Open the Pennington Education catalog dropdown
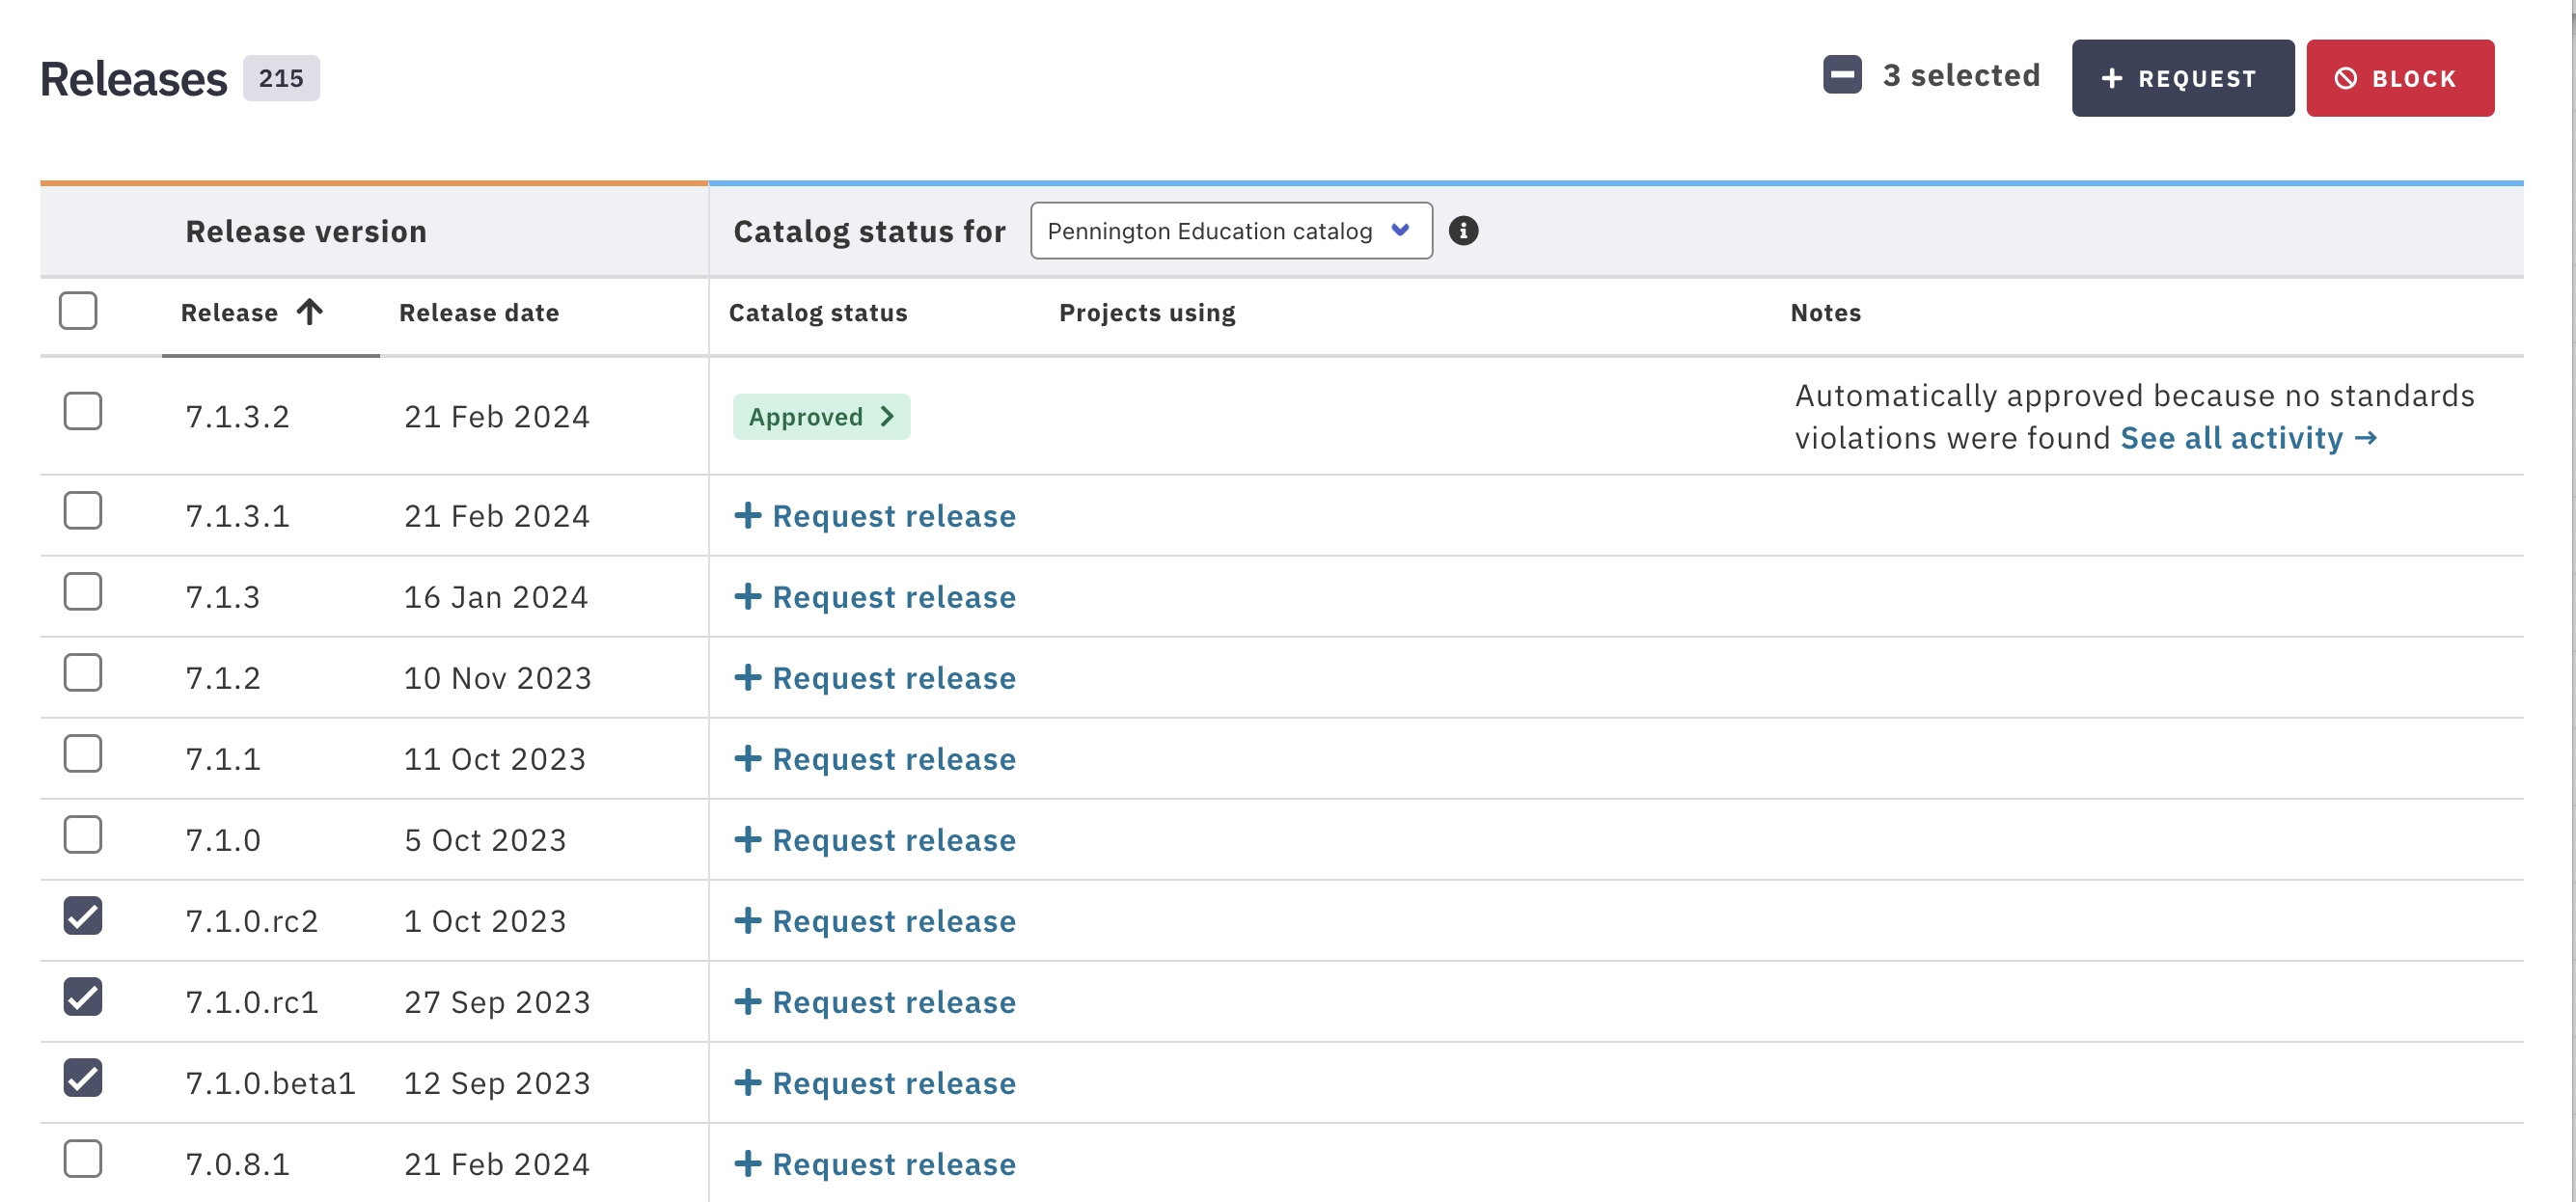Screen dimensions: 2576x1202 coord(1231,231)
